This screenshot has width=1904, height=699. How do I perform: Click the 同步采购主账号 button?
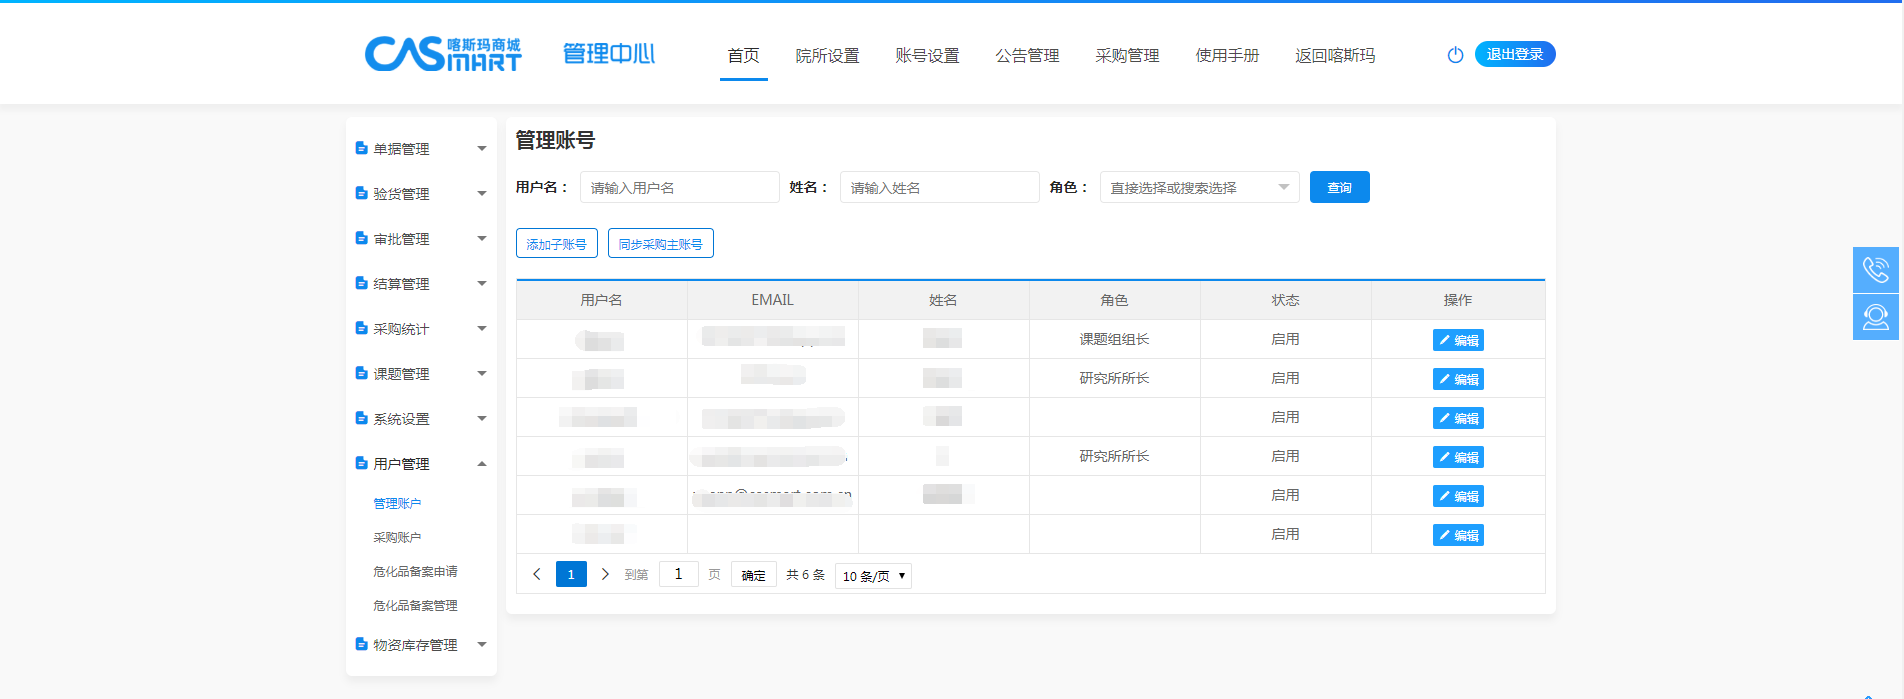[x=660, y=244]
